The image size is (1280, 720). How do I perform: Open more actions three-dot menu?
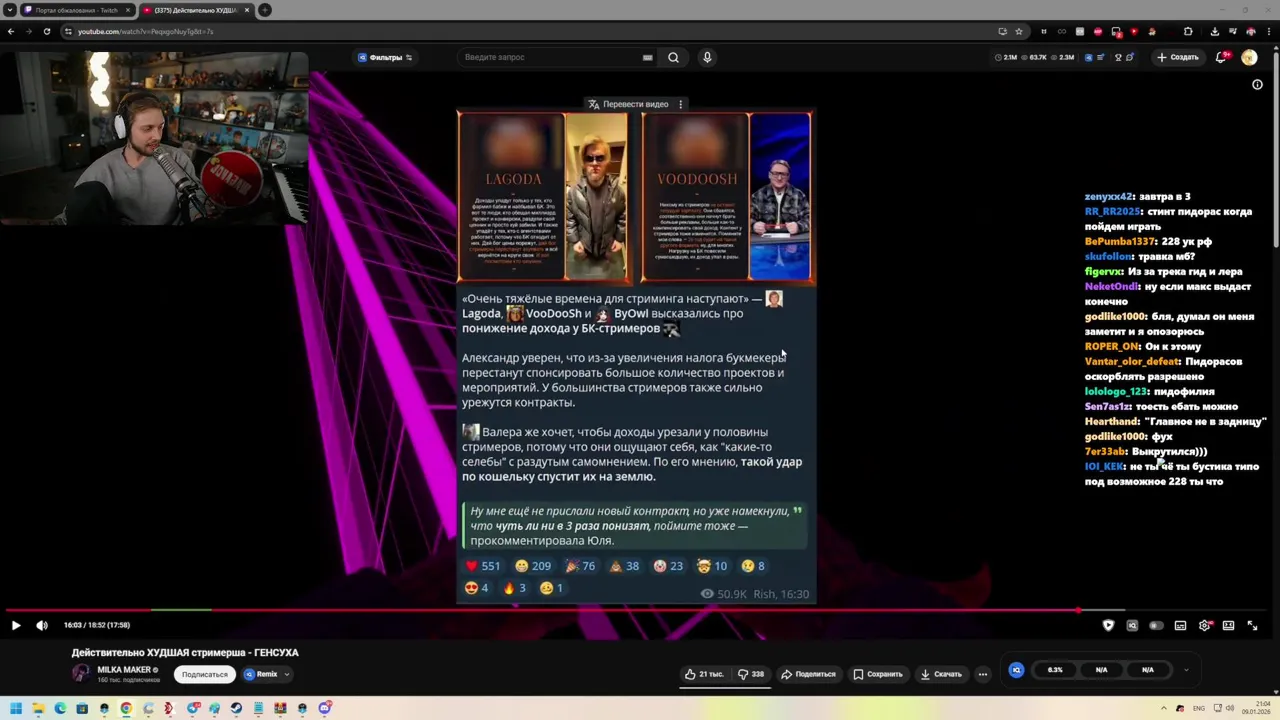click(x=983, y=674)
